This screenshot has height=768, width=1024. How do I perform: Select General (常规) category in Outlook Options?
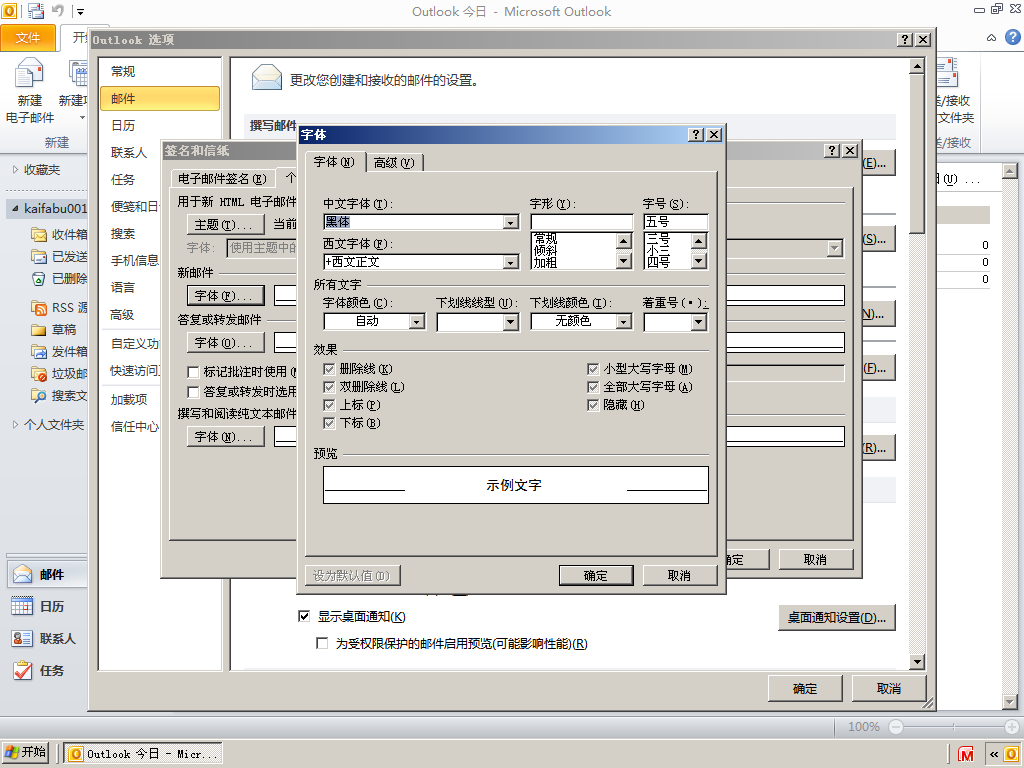[159, 71]
